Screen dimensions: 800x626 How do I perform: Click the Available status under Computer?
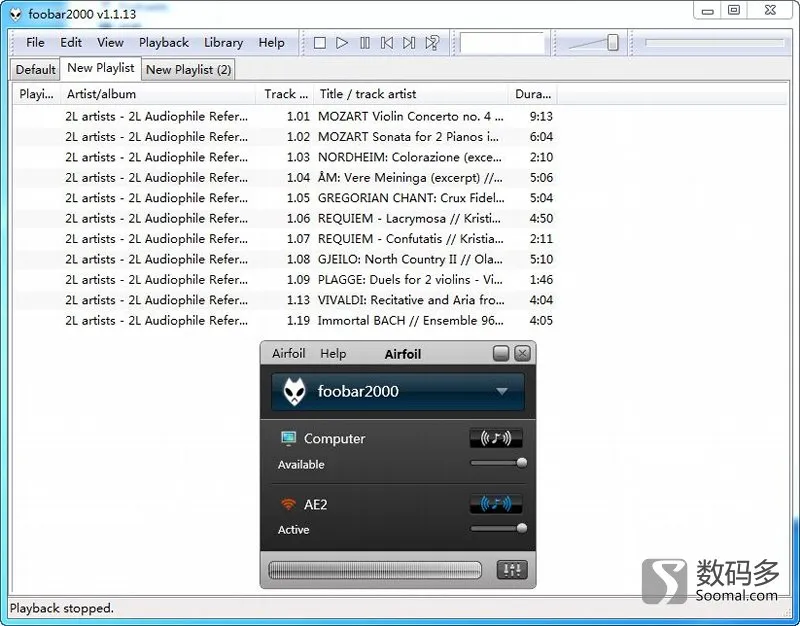(x=301, y=465)
